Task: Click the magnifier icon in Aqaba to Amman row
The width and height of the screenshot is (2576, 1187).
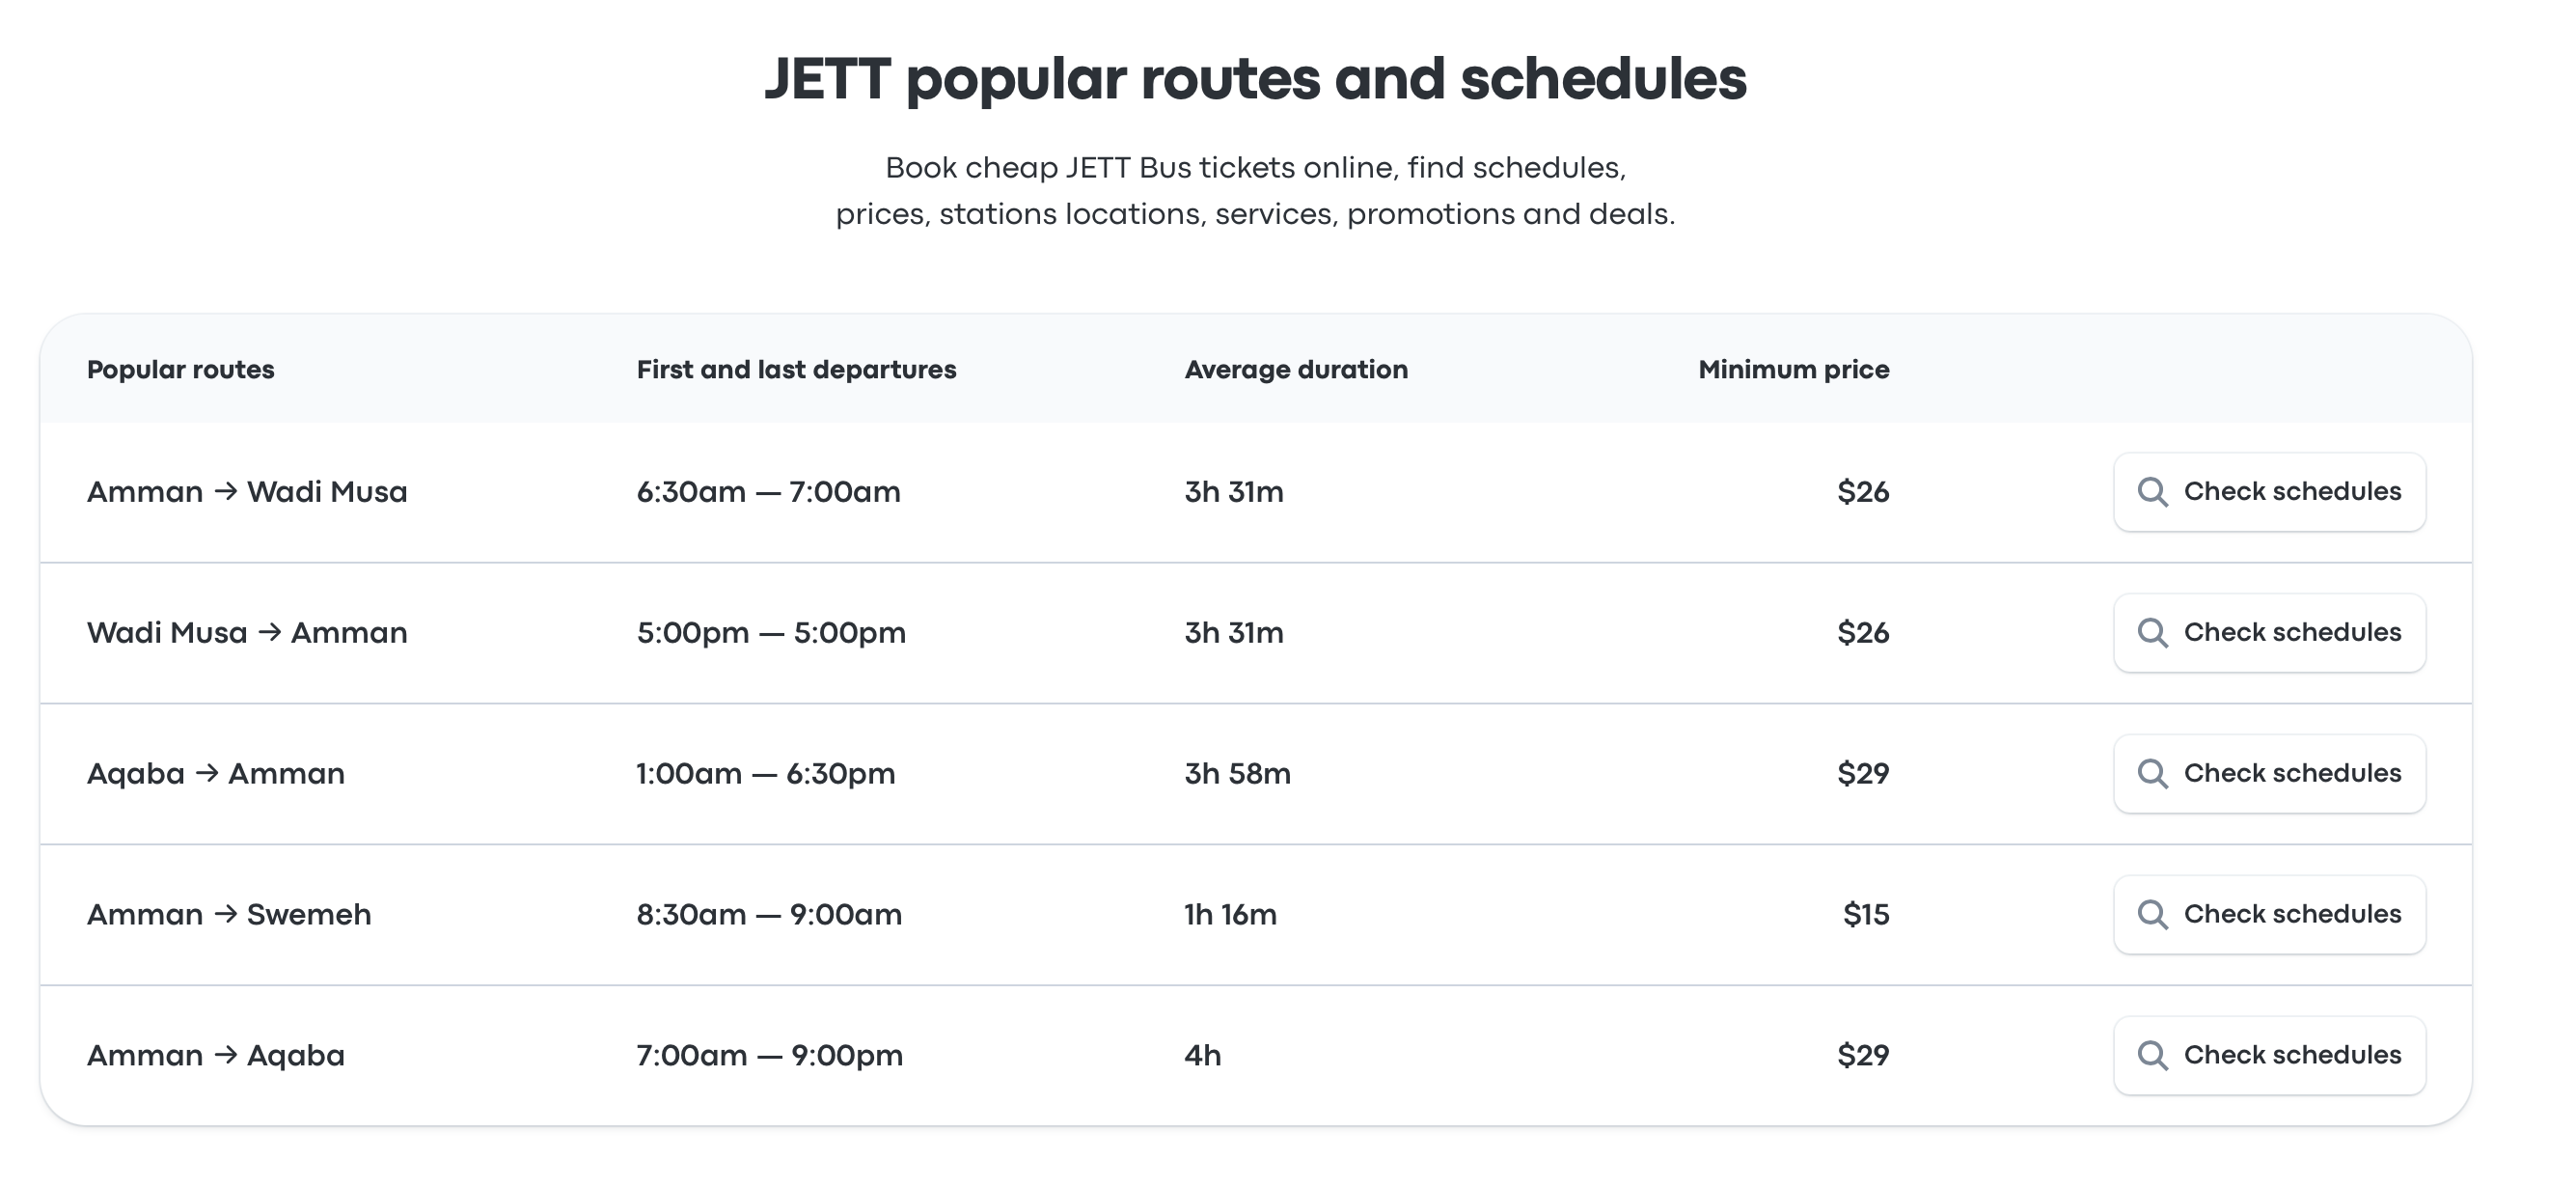Action: (x=2152, y=774)
